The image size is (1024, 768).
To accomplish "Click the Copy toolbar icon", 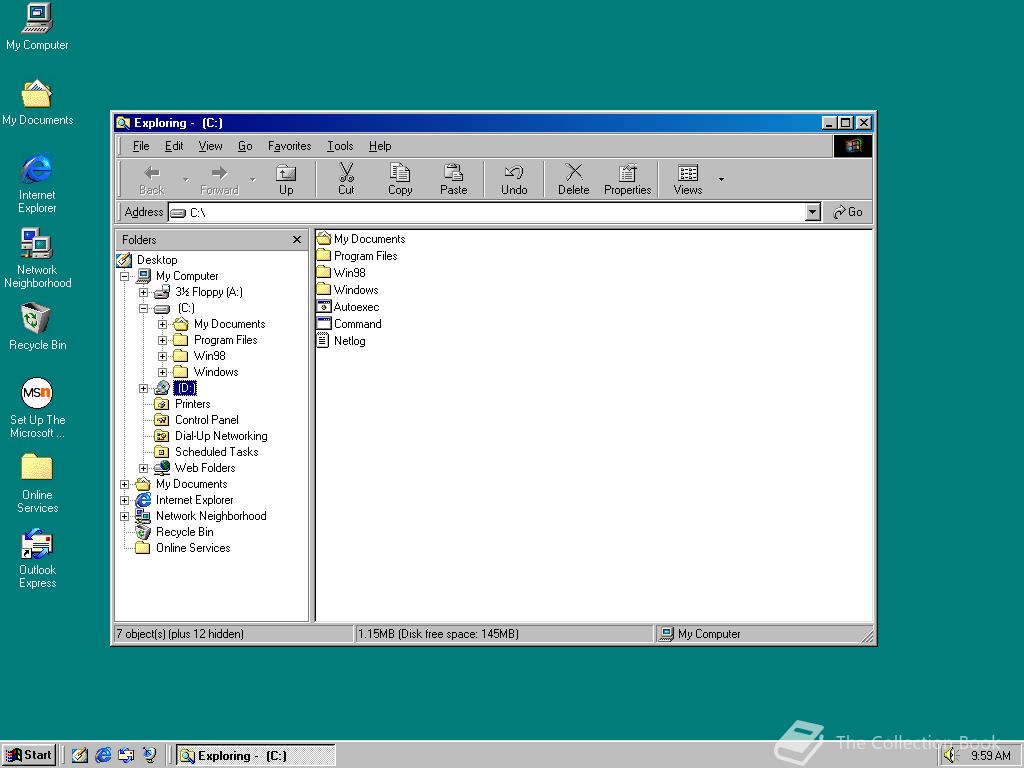I will tap(400, 172).
